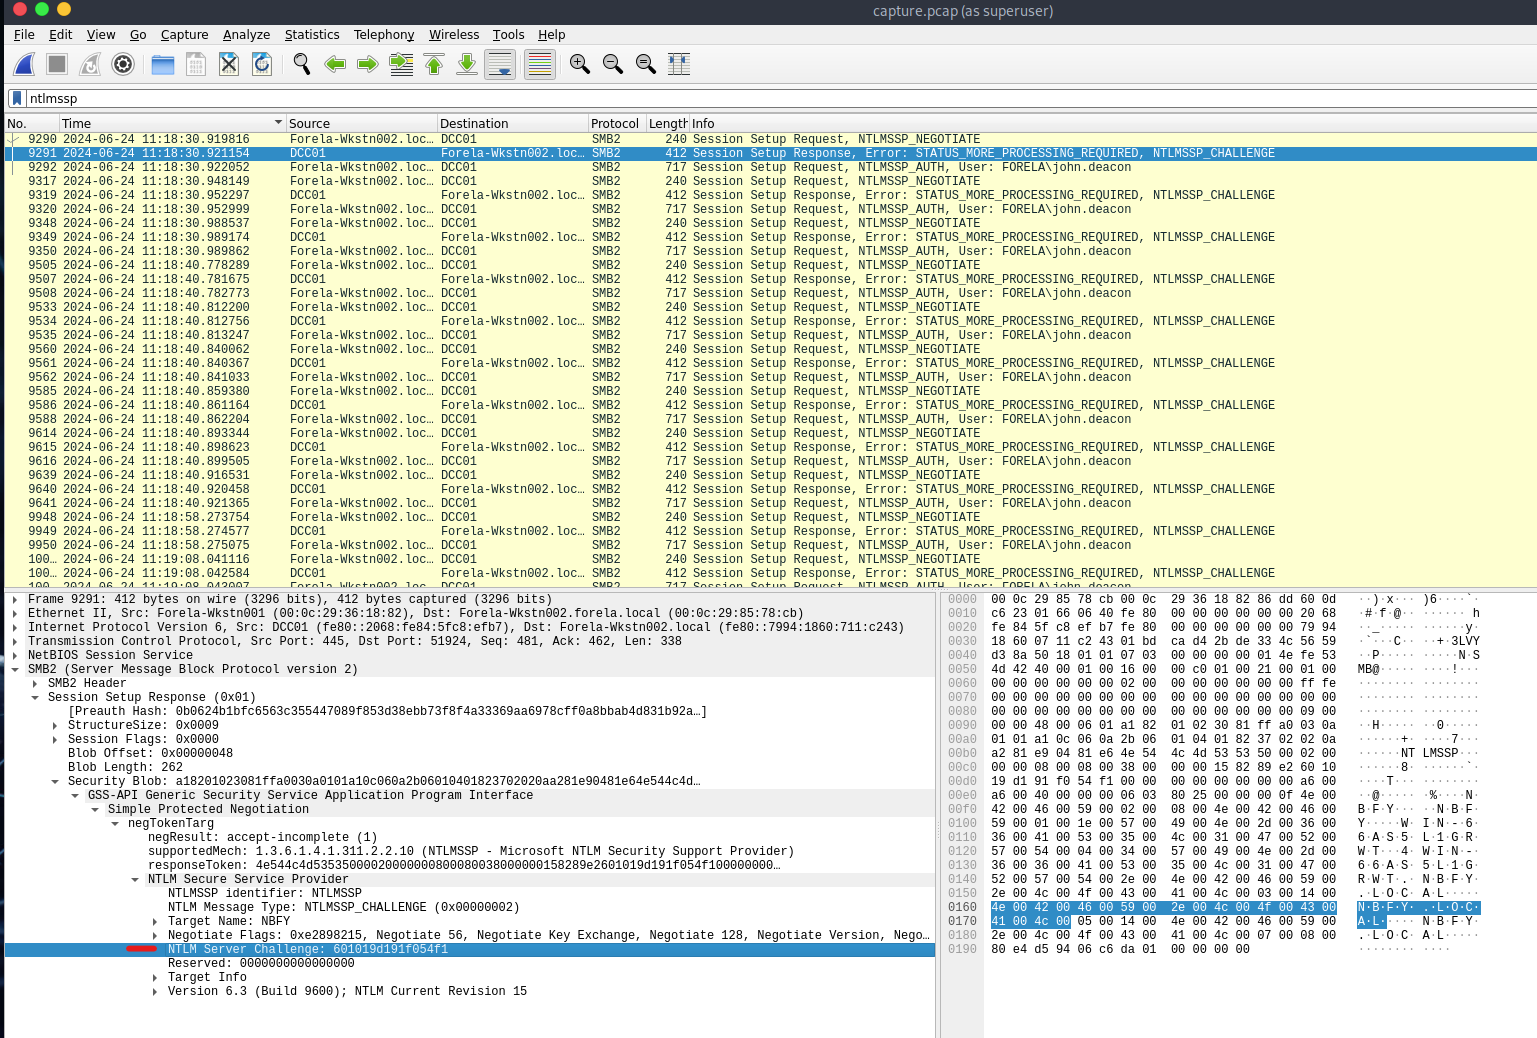The width and height of the screenshot is (1537, 1038).
Task: Open the Analyze menu
Action: (x=246, y=34)
